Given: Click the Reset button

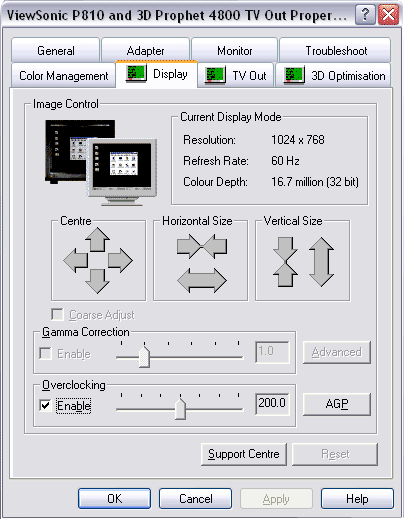Looking at the screenshot, I should pyautogui.click(x=335, y=454).
